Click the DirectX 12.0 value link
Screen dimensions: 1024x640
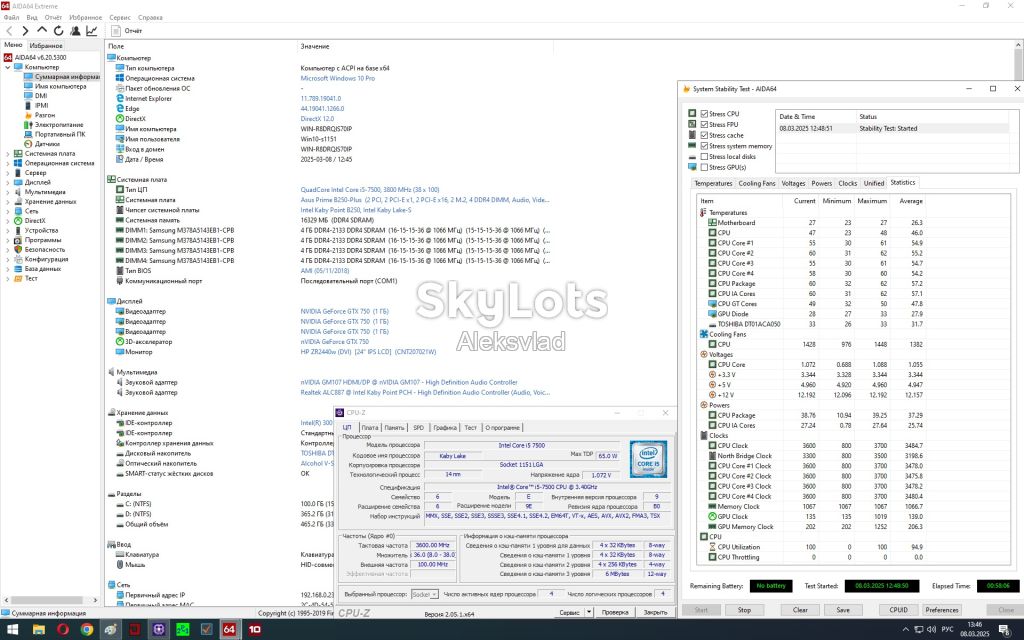click(x=317, y=119)
